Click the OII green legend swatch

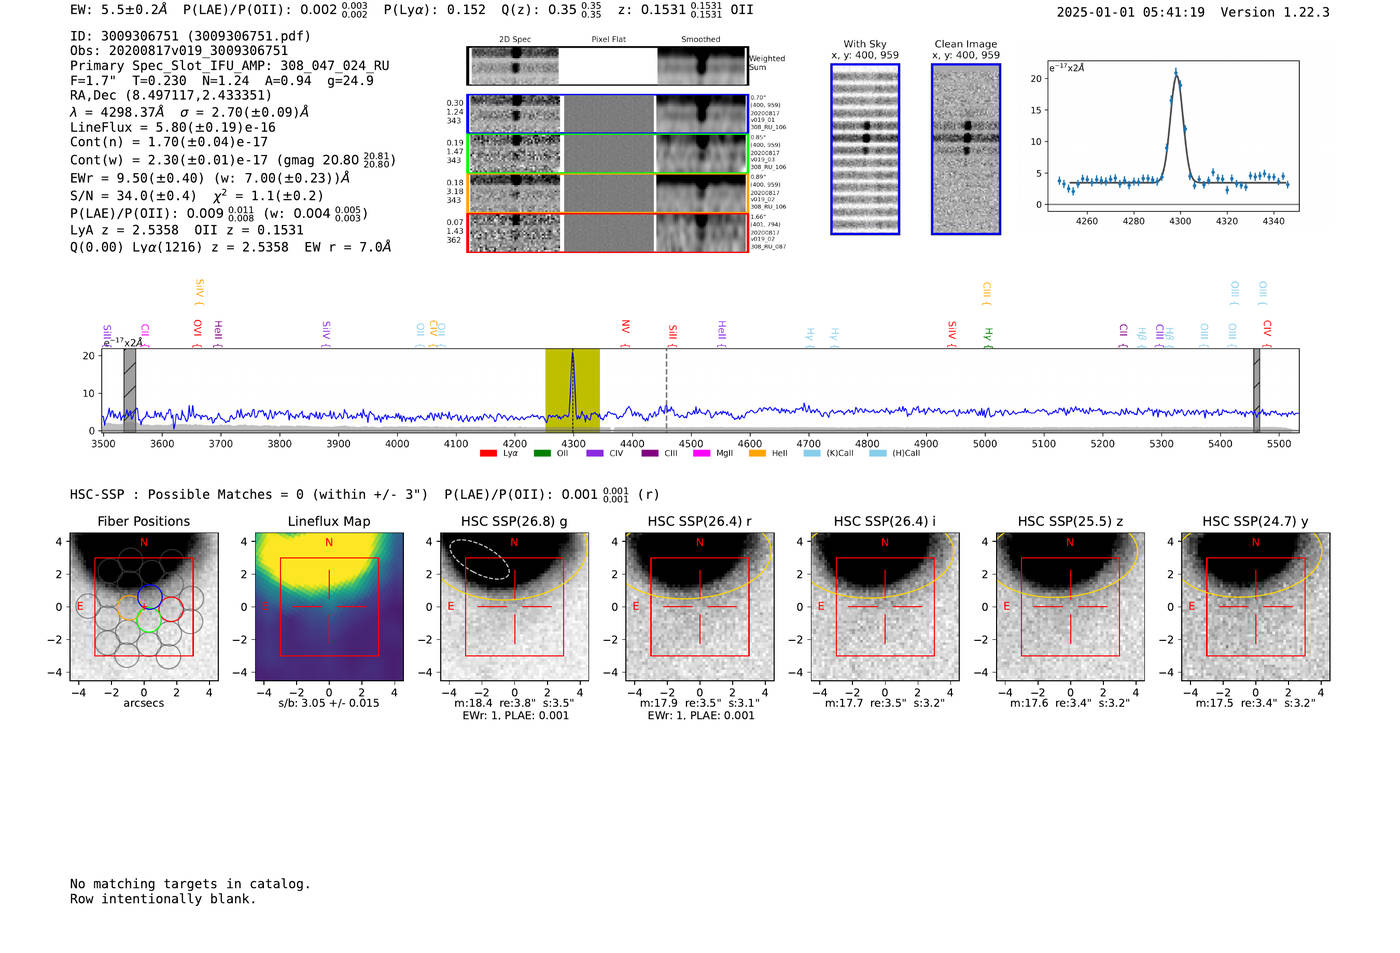click(x=542, y=454)
